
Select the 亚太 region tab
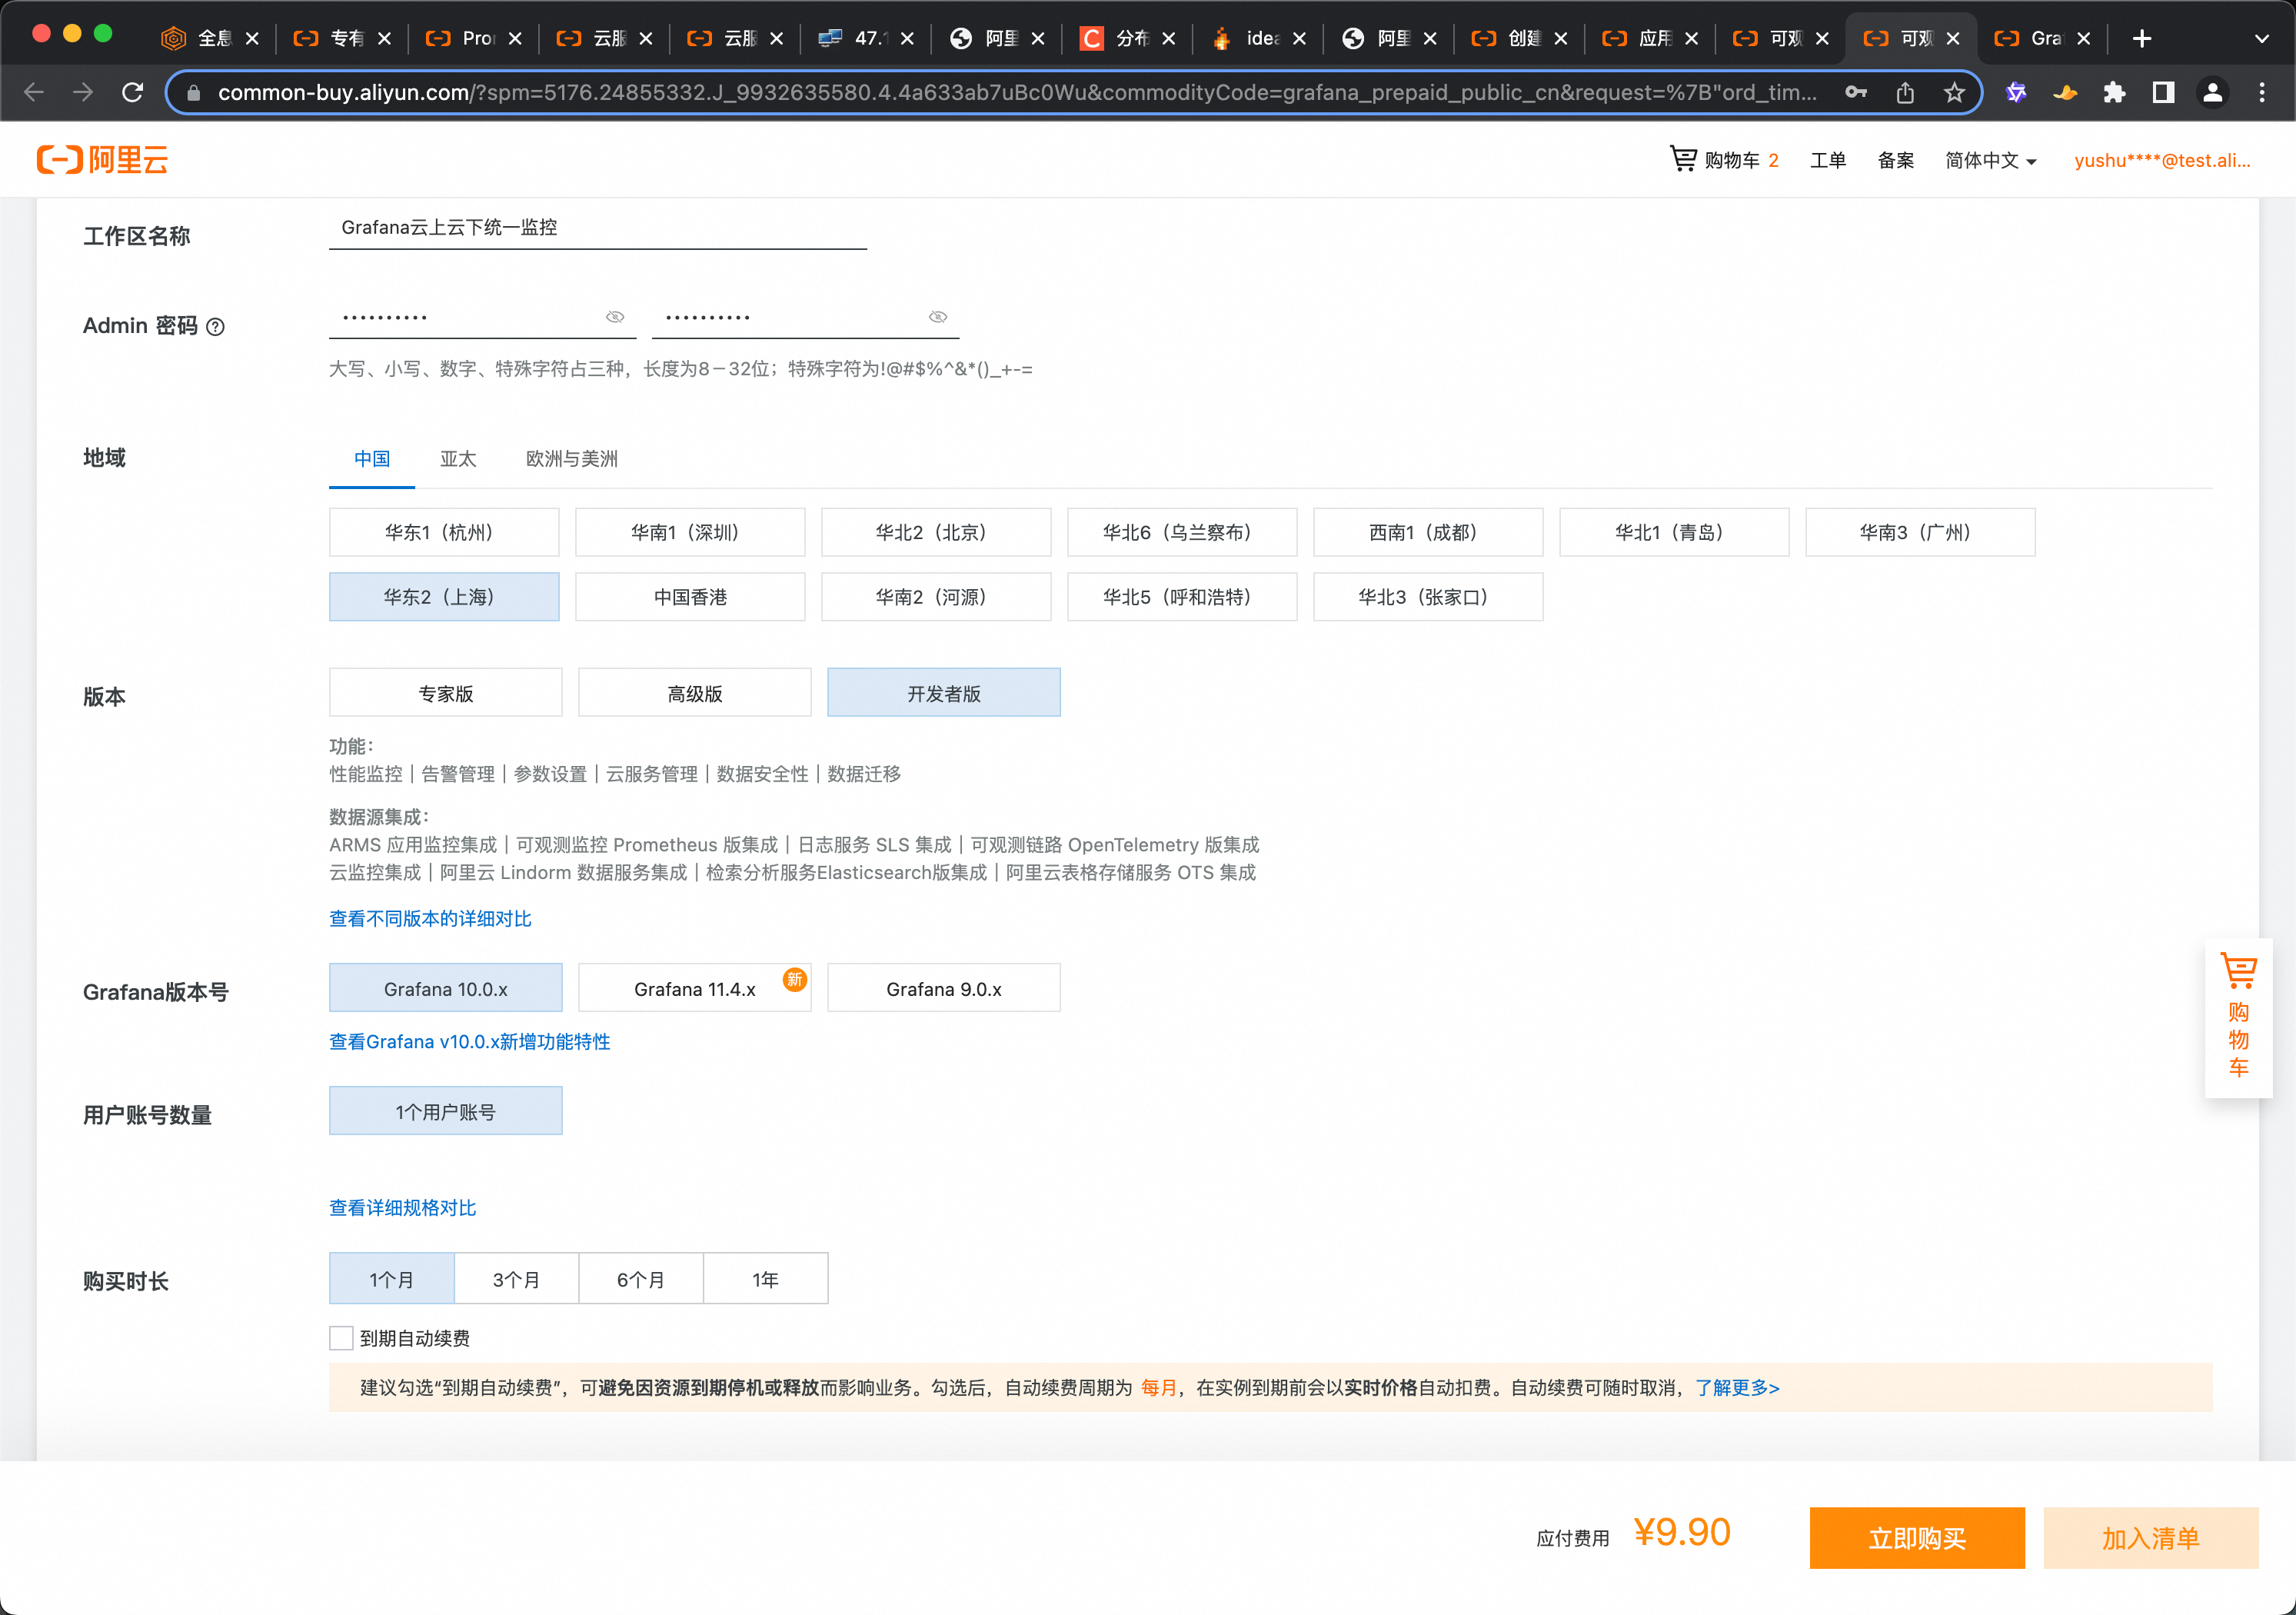tap(458, 459)
